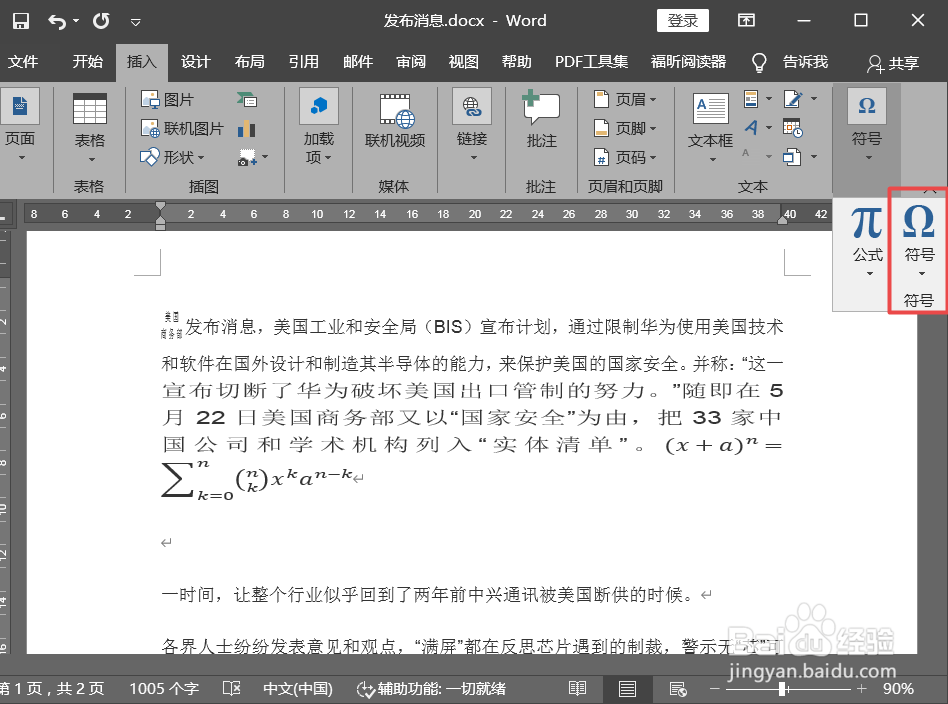Open the 福昕阅读器 tab
Image resolution: width=948 pixels, height=704 pixels.
[688, 62]
